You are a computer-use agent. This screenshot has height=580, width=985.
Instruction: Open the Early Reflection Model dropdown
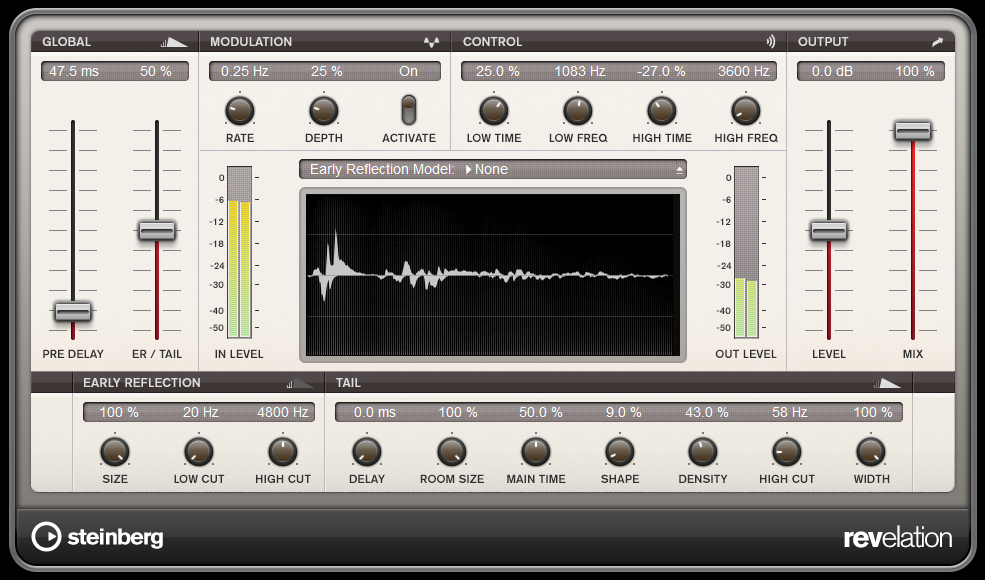pyautogui.click(x=492, y=169)
